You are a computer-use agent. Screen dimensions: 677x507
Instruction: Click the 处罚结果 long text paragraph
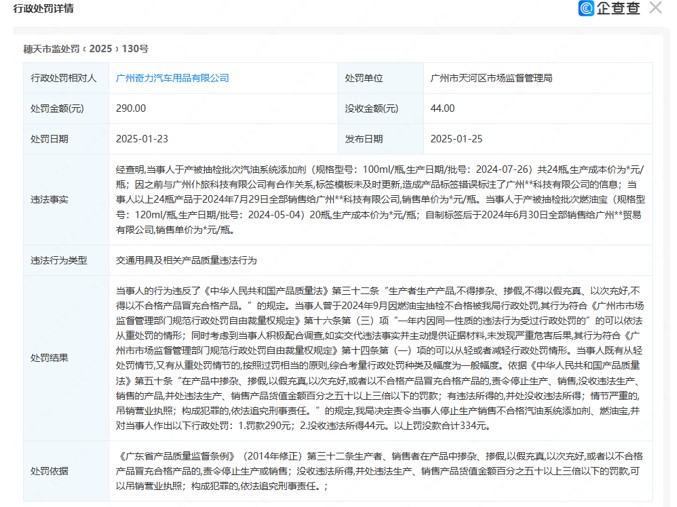pyautogui.click(x=380, y=357)
